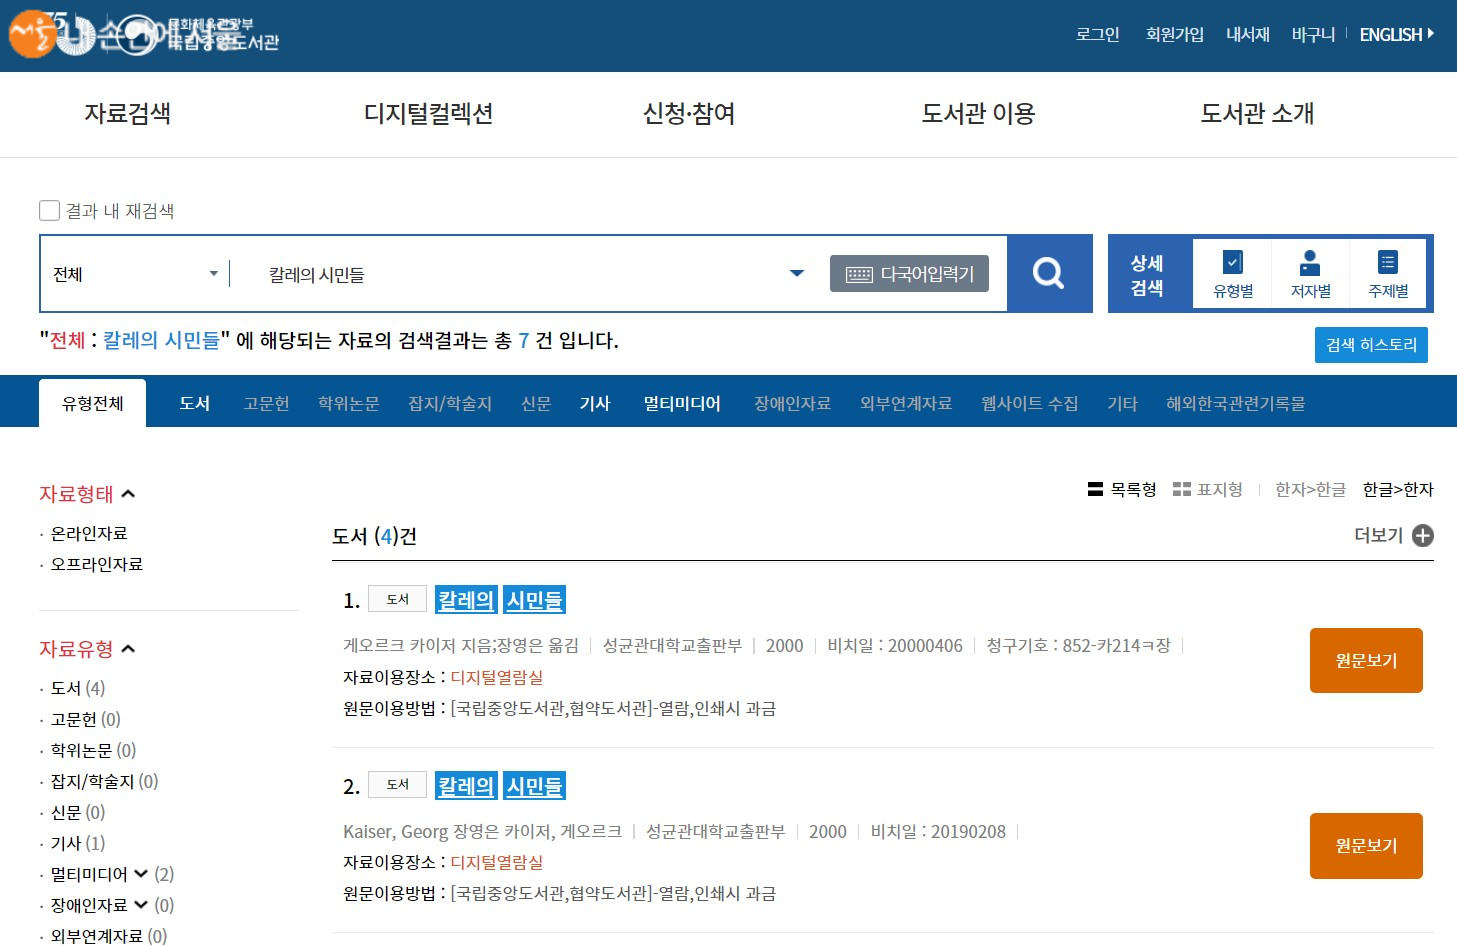Select the 기타 tab
Viewport: 1457px width, 946px height.
1122,403
